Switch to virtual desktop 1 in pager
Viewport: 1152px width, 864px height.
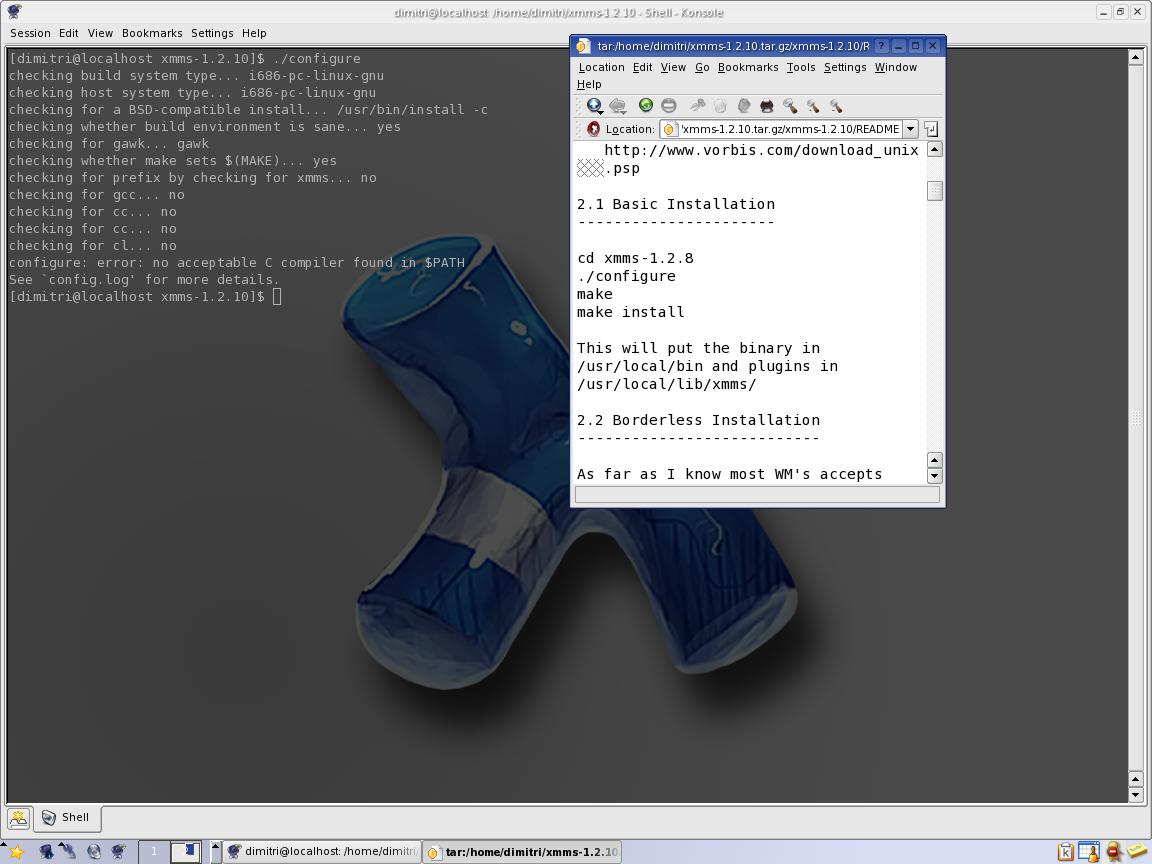point(154,852)
